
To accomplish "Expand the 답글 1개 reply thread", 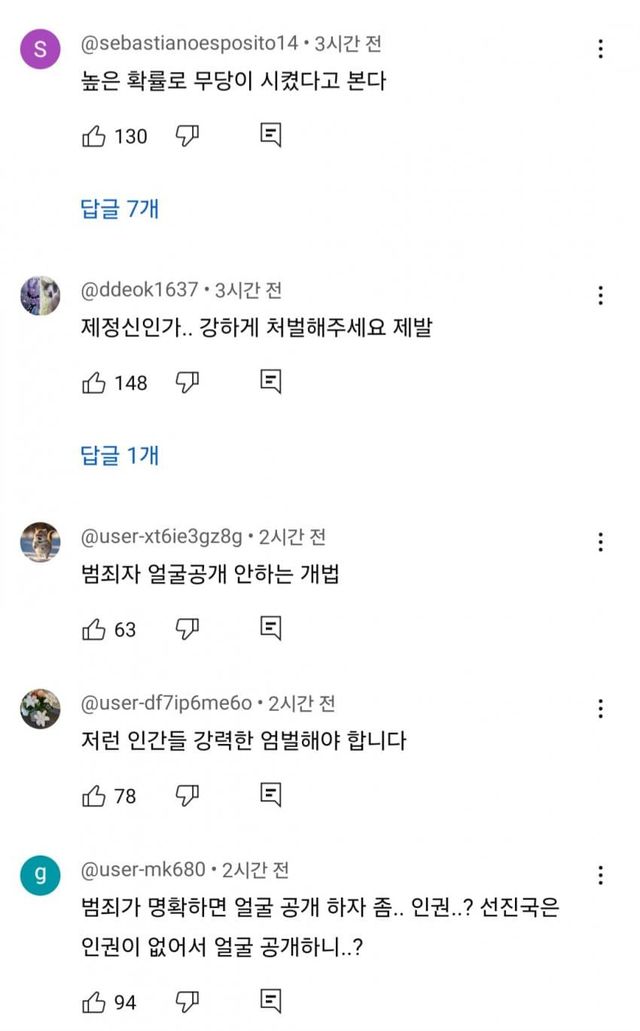I will tap(119, 456).
